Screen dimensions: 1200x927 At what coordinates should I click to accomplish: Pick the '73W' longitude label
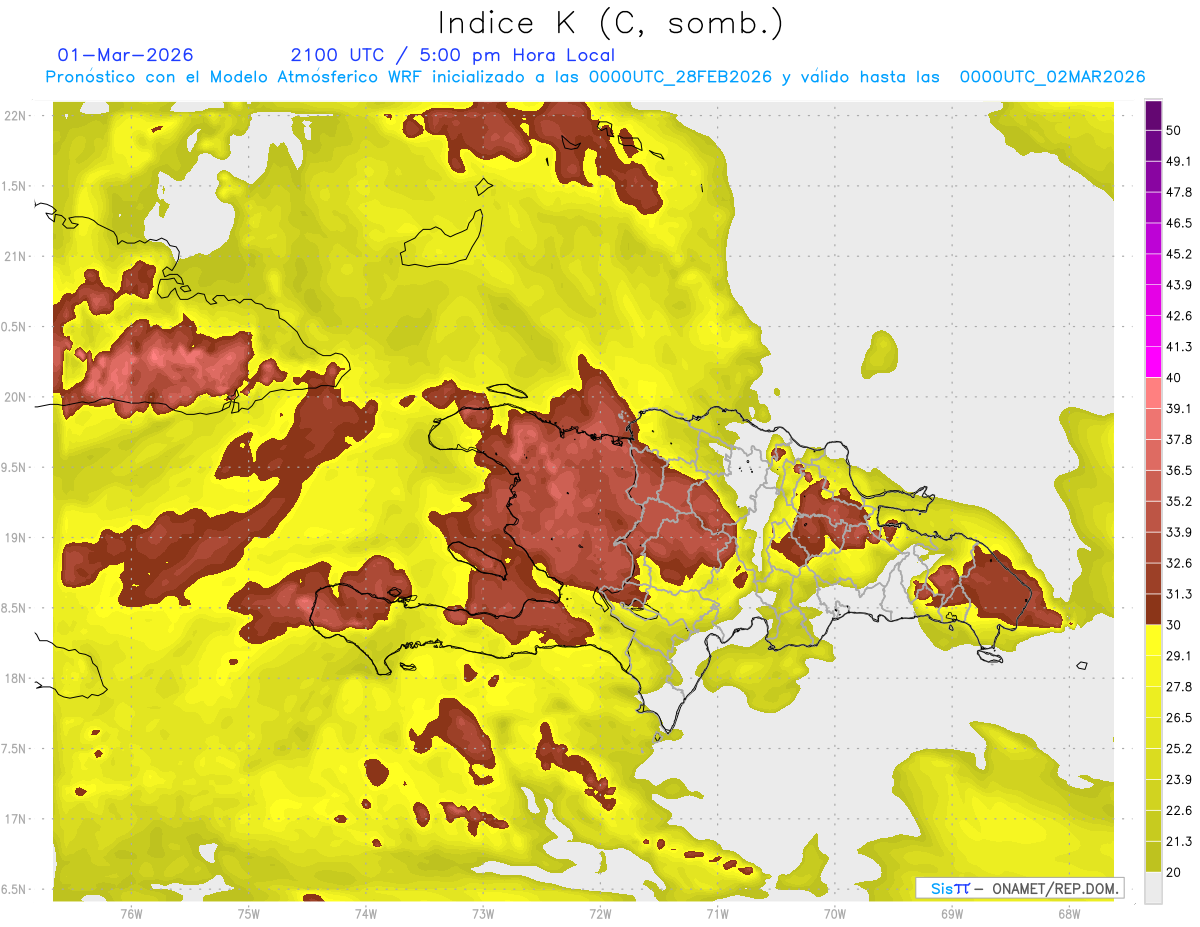tap(483, 913)
